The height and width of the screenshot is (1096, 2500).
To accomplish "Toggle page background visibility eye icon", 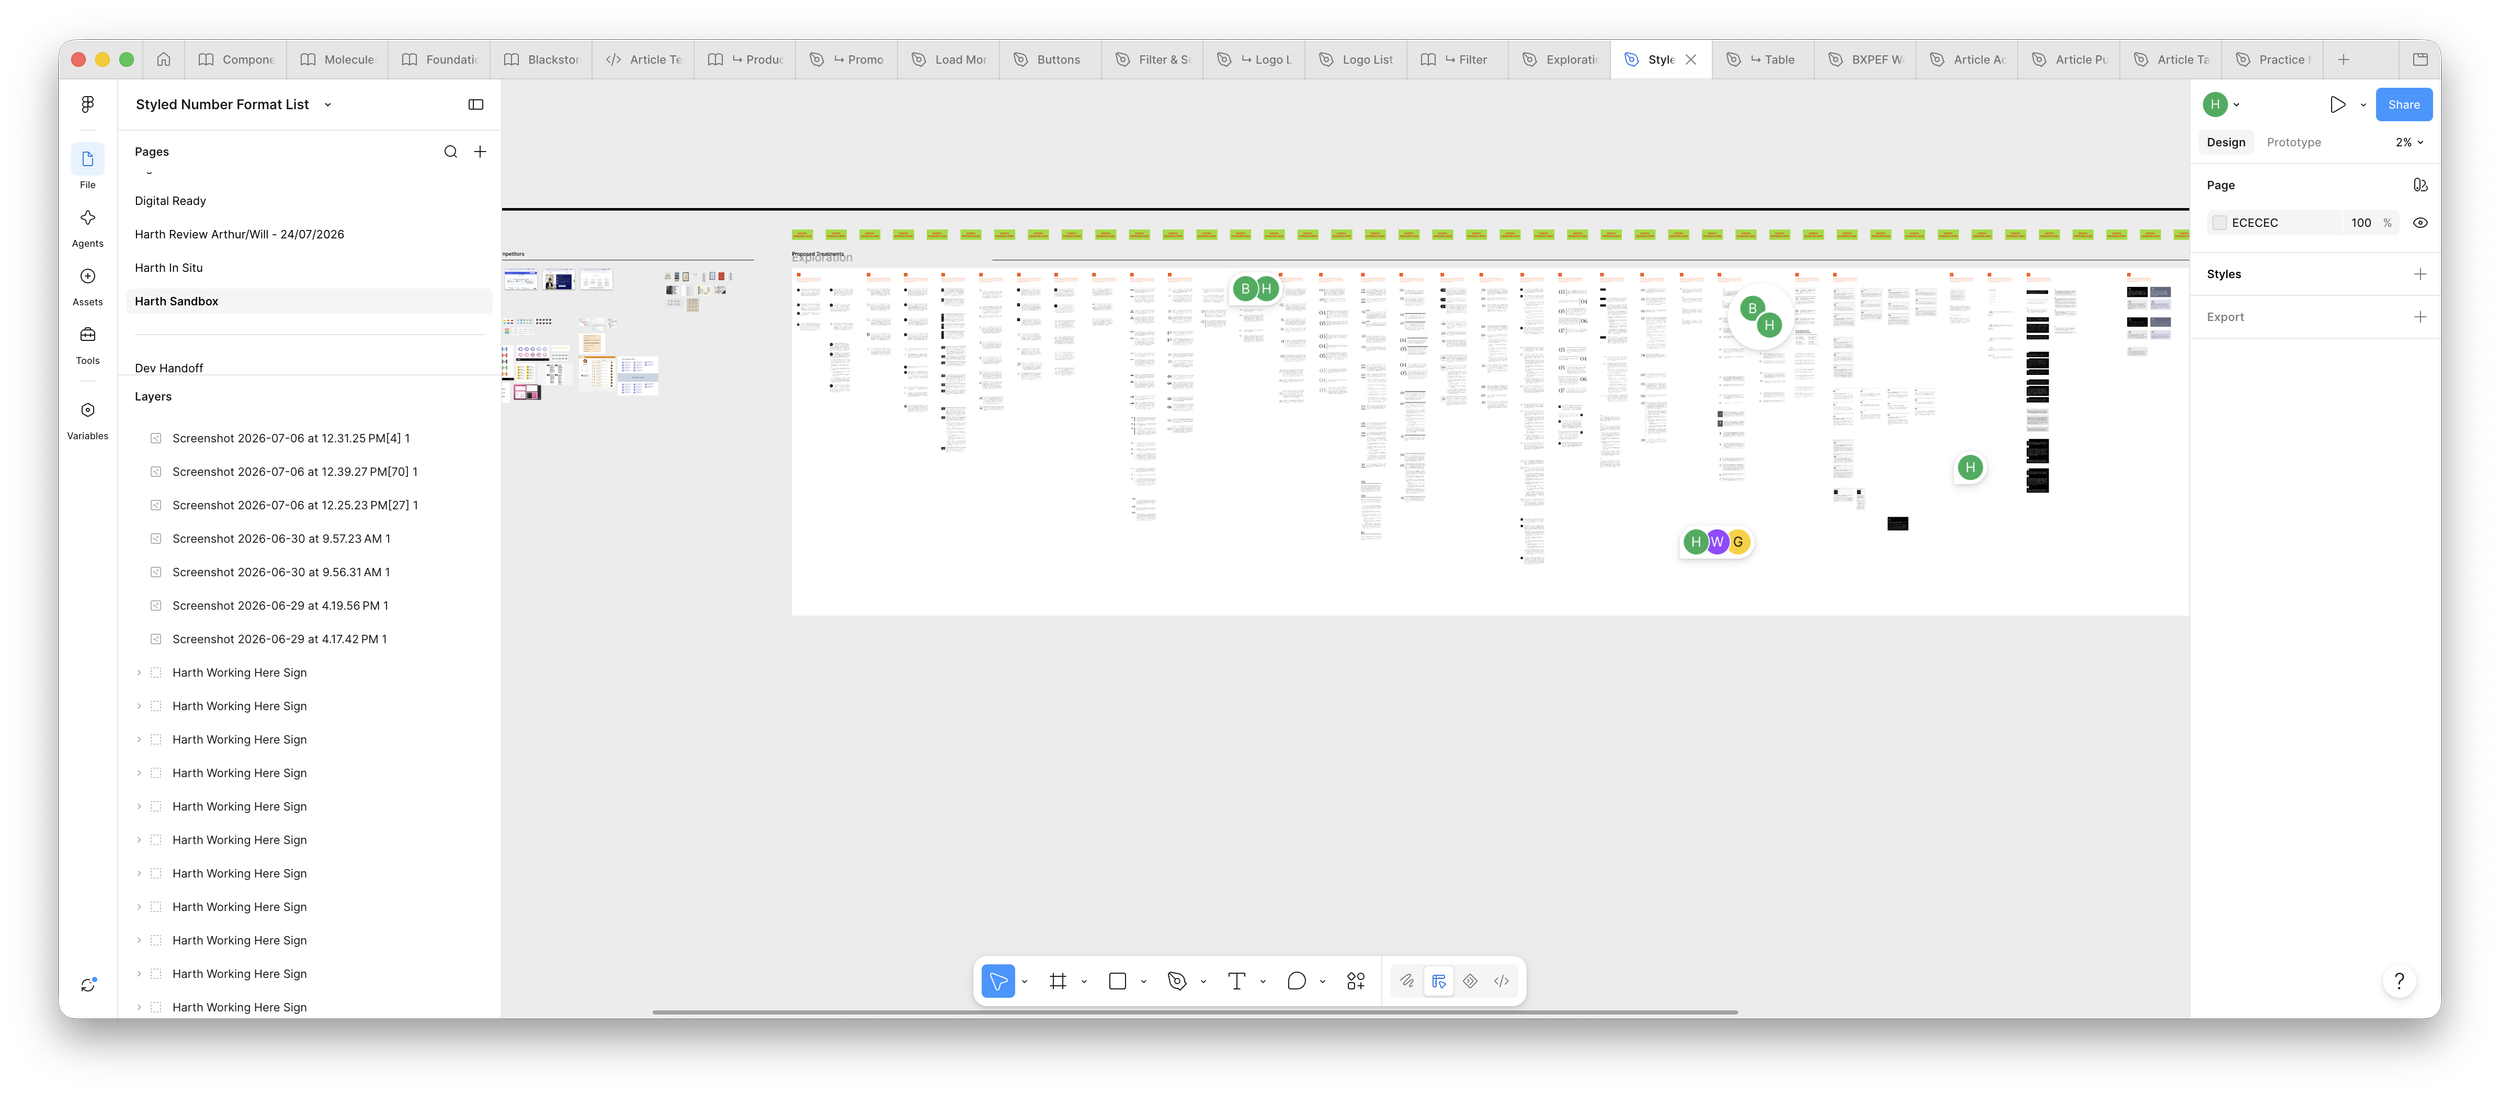I will (x=2420, y=223).
